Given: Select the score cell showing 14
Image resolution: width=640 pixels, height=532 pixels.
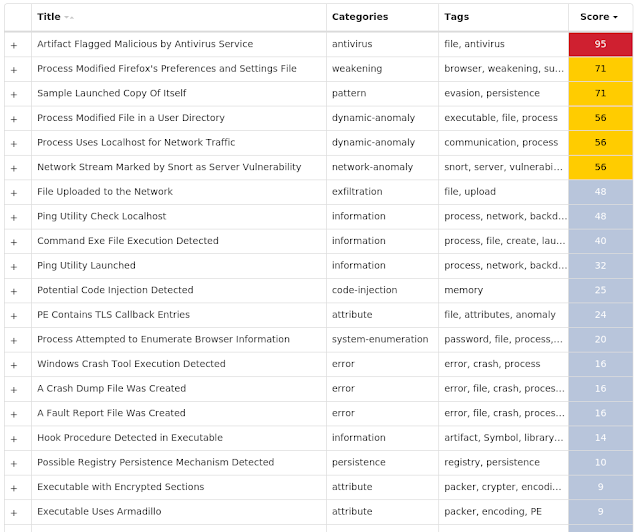Looking at the screenshot, I should click(600, 437).
